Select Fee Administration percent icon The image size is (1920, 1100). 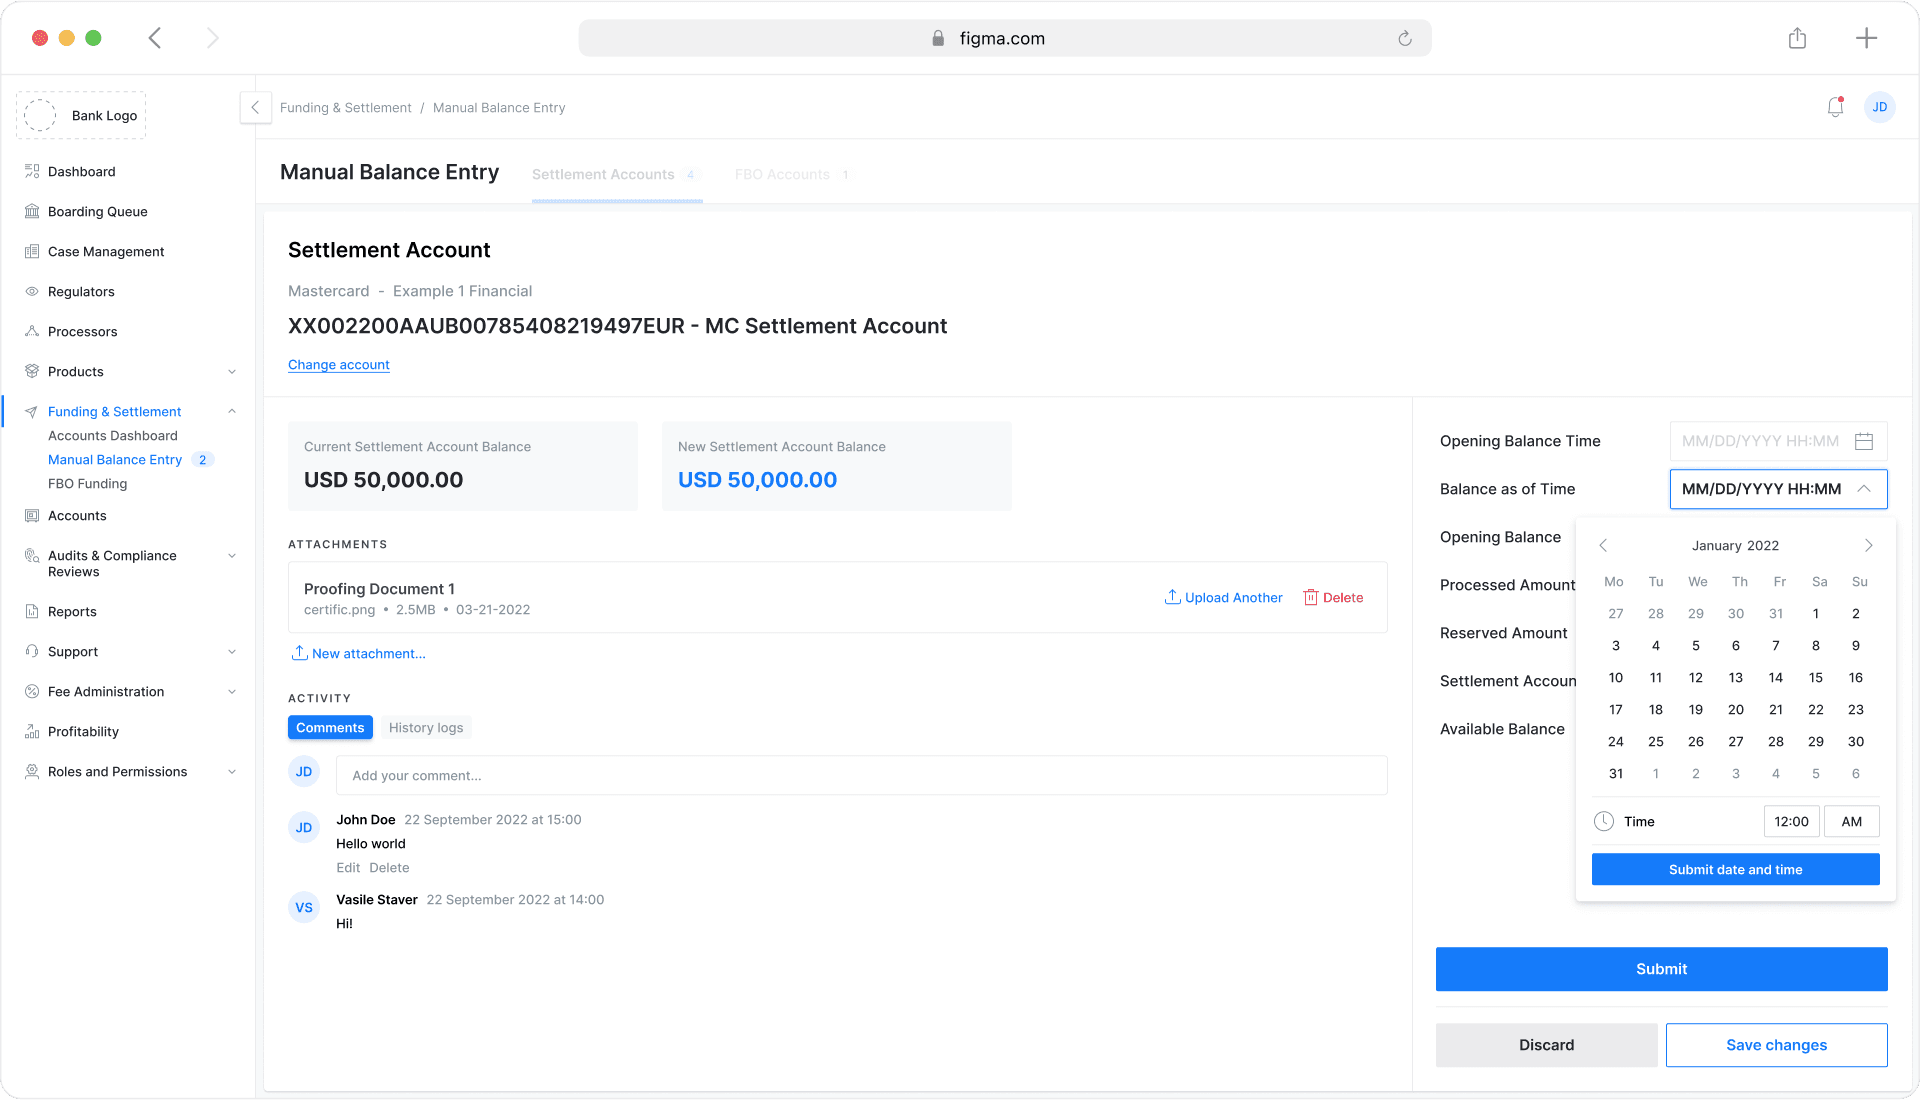click(x=32, y=691)
